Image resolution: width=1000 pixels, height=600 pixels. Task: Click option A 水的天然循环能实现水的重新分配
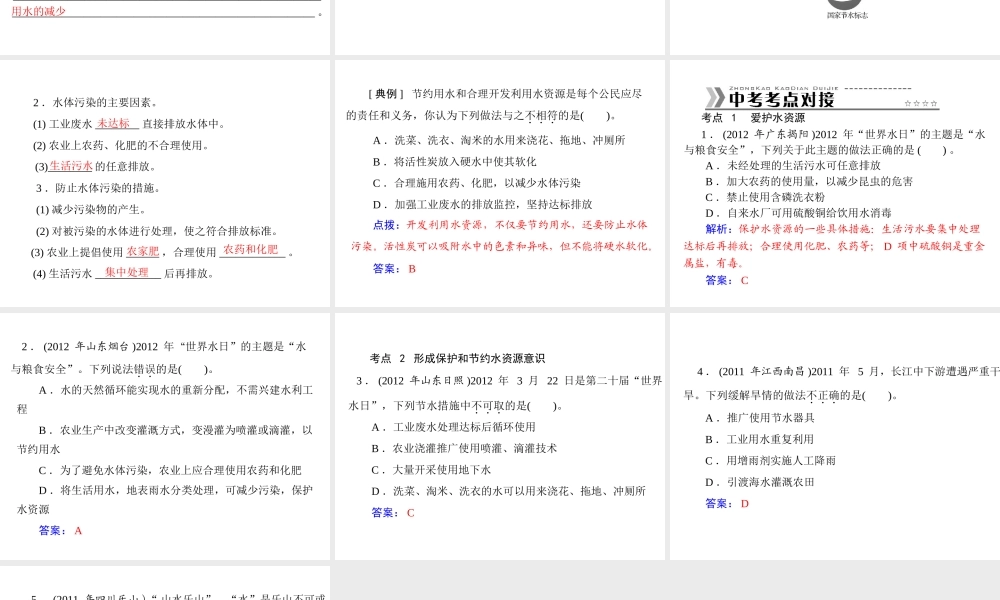click(165, 399)
